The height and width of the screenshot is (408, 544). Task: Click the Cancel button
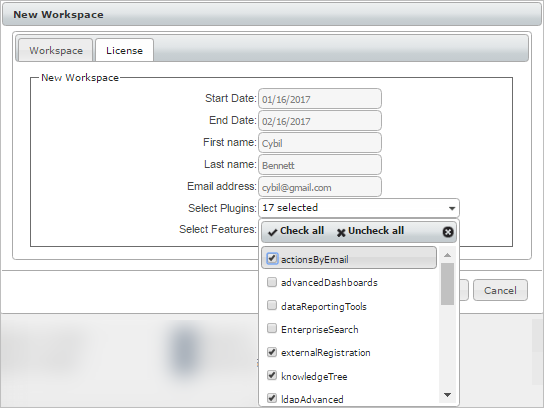click(500, 290)
